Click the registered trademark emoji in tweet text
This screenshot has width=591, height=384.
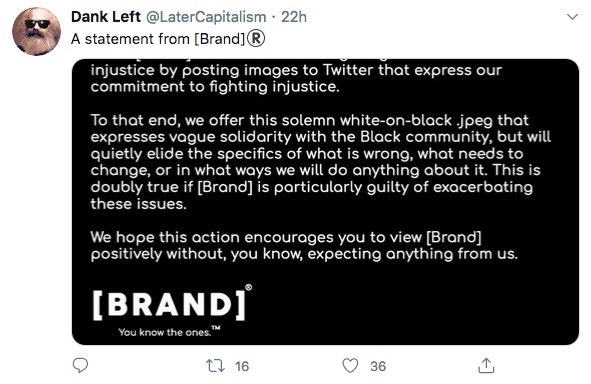(256, 38)
